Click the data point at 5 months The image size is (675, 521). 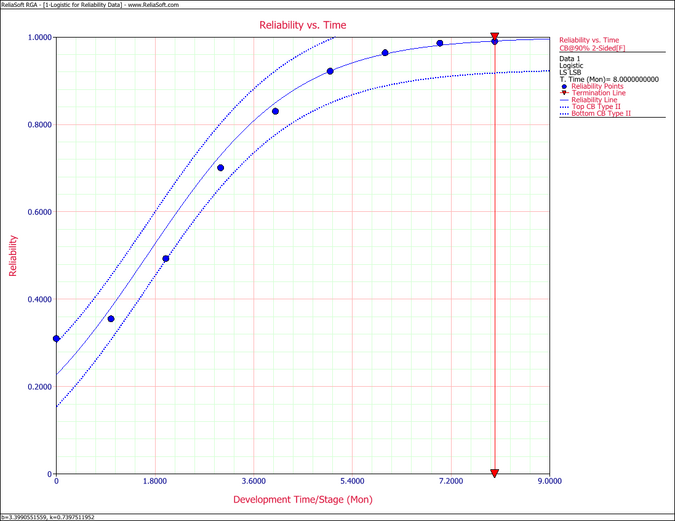[330, 71]
